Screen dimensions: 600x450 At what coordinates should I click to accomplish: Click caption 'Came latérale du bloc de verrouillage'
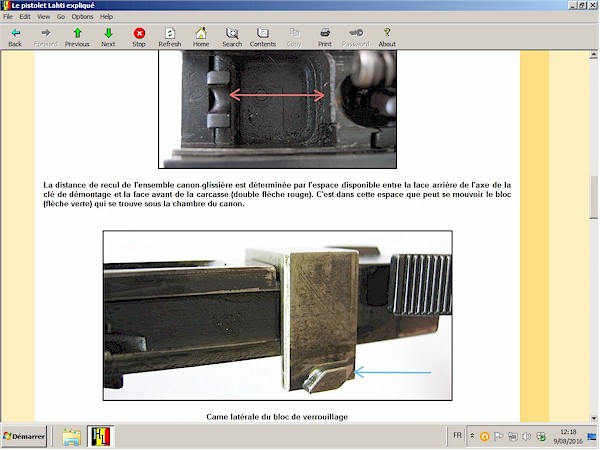[x=277, y=417]
